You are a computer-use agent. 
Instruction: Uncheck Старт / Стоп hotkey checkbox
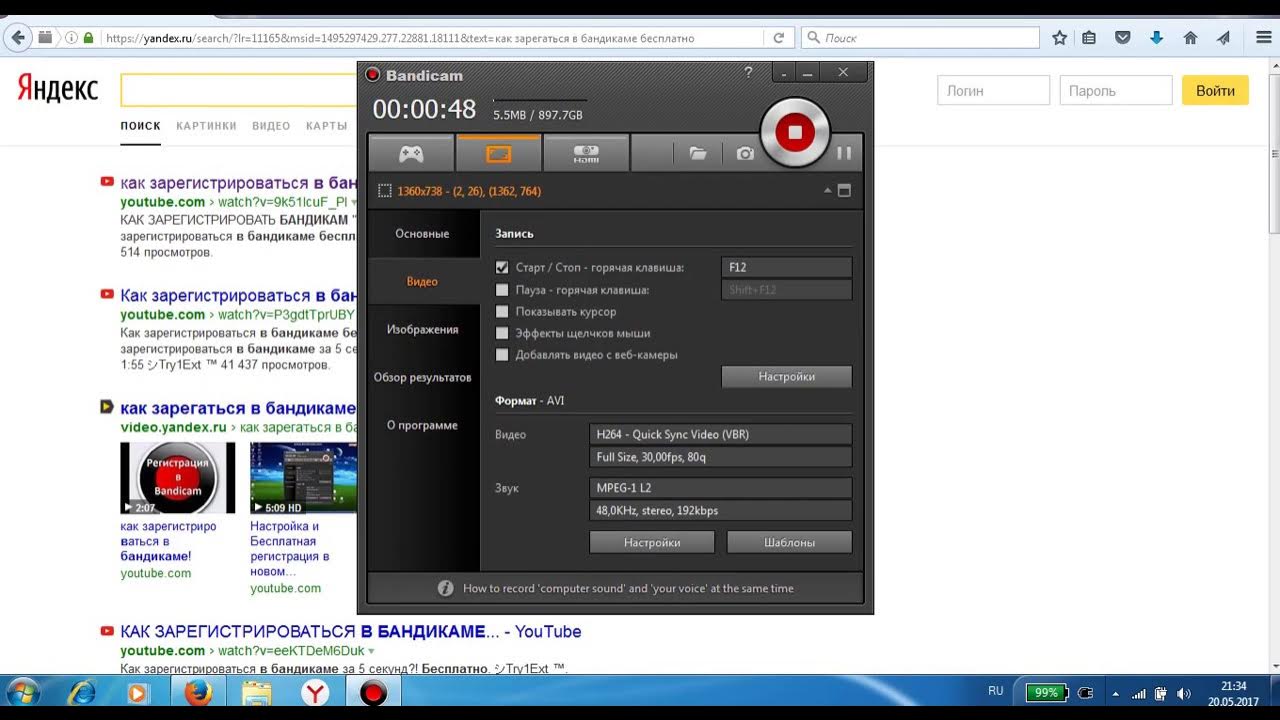502,268
